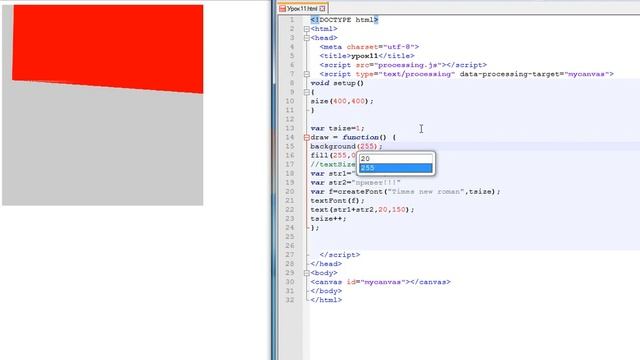
Task: Collapse the setup brace fold on line 9
Action: [x=307, y=92]
